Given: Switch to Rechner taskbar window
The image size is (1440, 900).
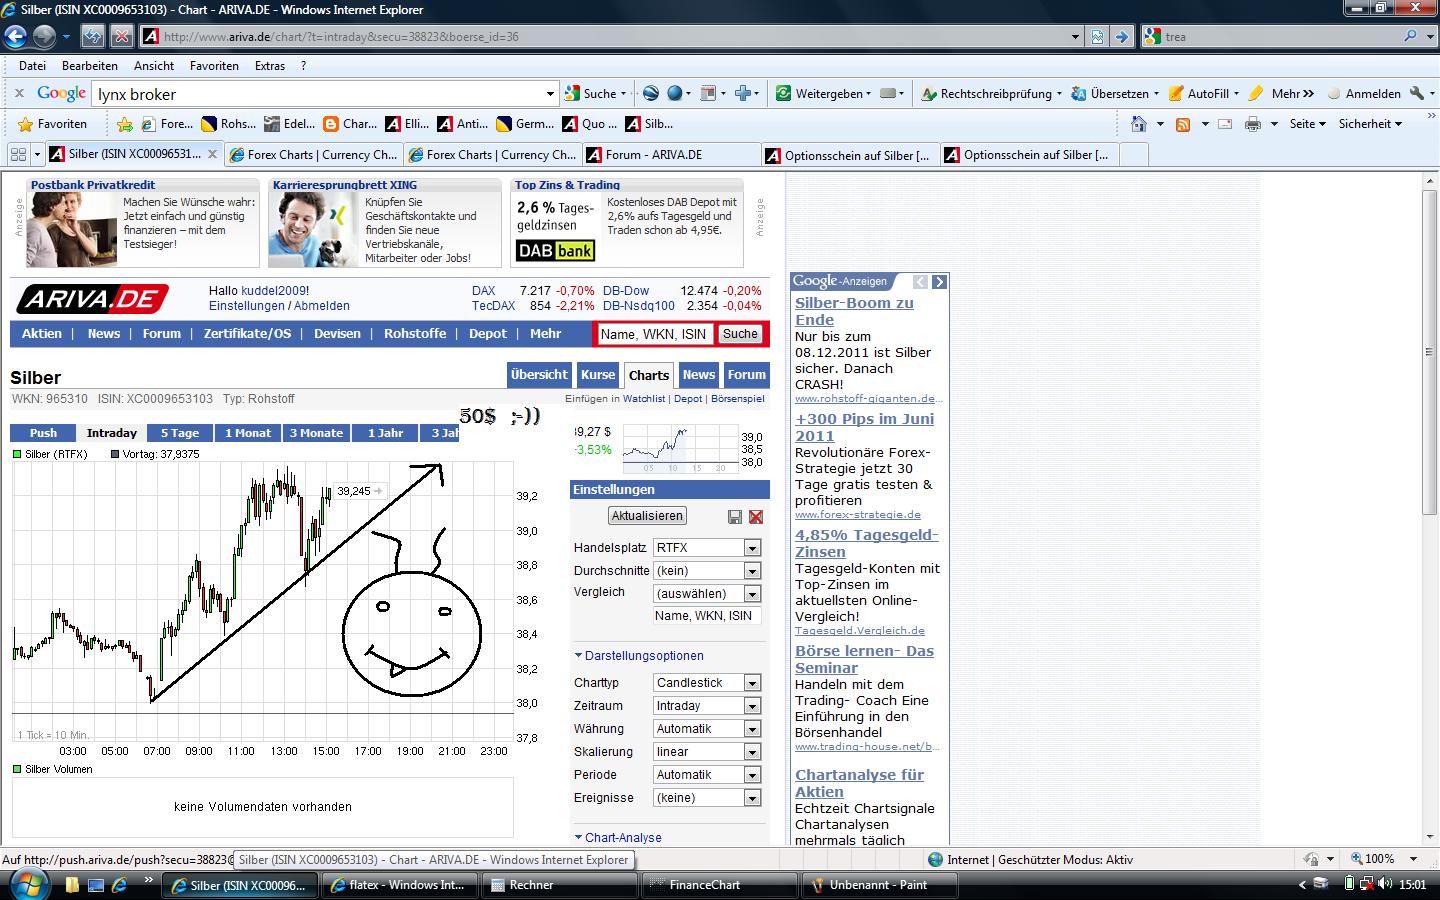Looking at the screenshot, I should point(560,885).
